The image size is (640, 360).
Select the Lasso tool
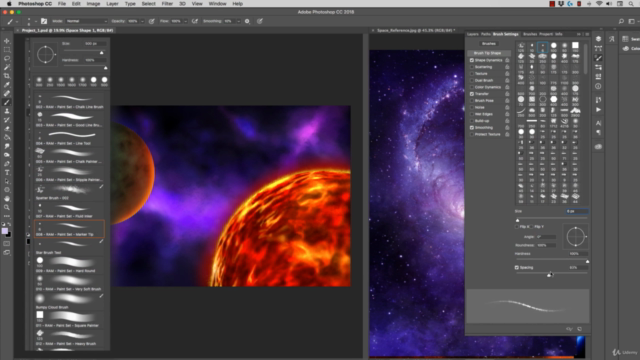7,58
